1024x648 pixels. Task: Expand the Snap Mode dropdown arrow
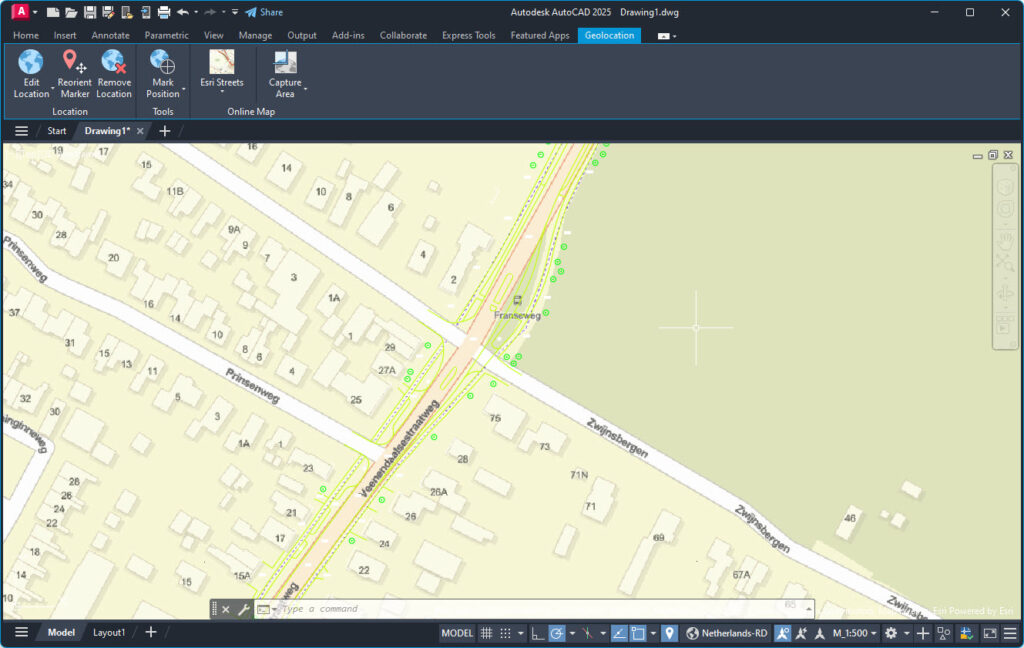[521, 633]
